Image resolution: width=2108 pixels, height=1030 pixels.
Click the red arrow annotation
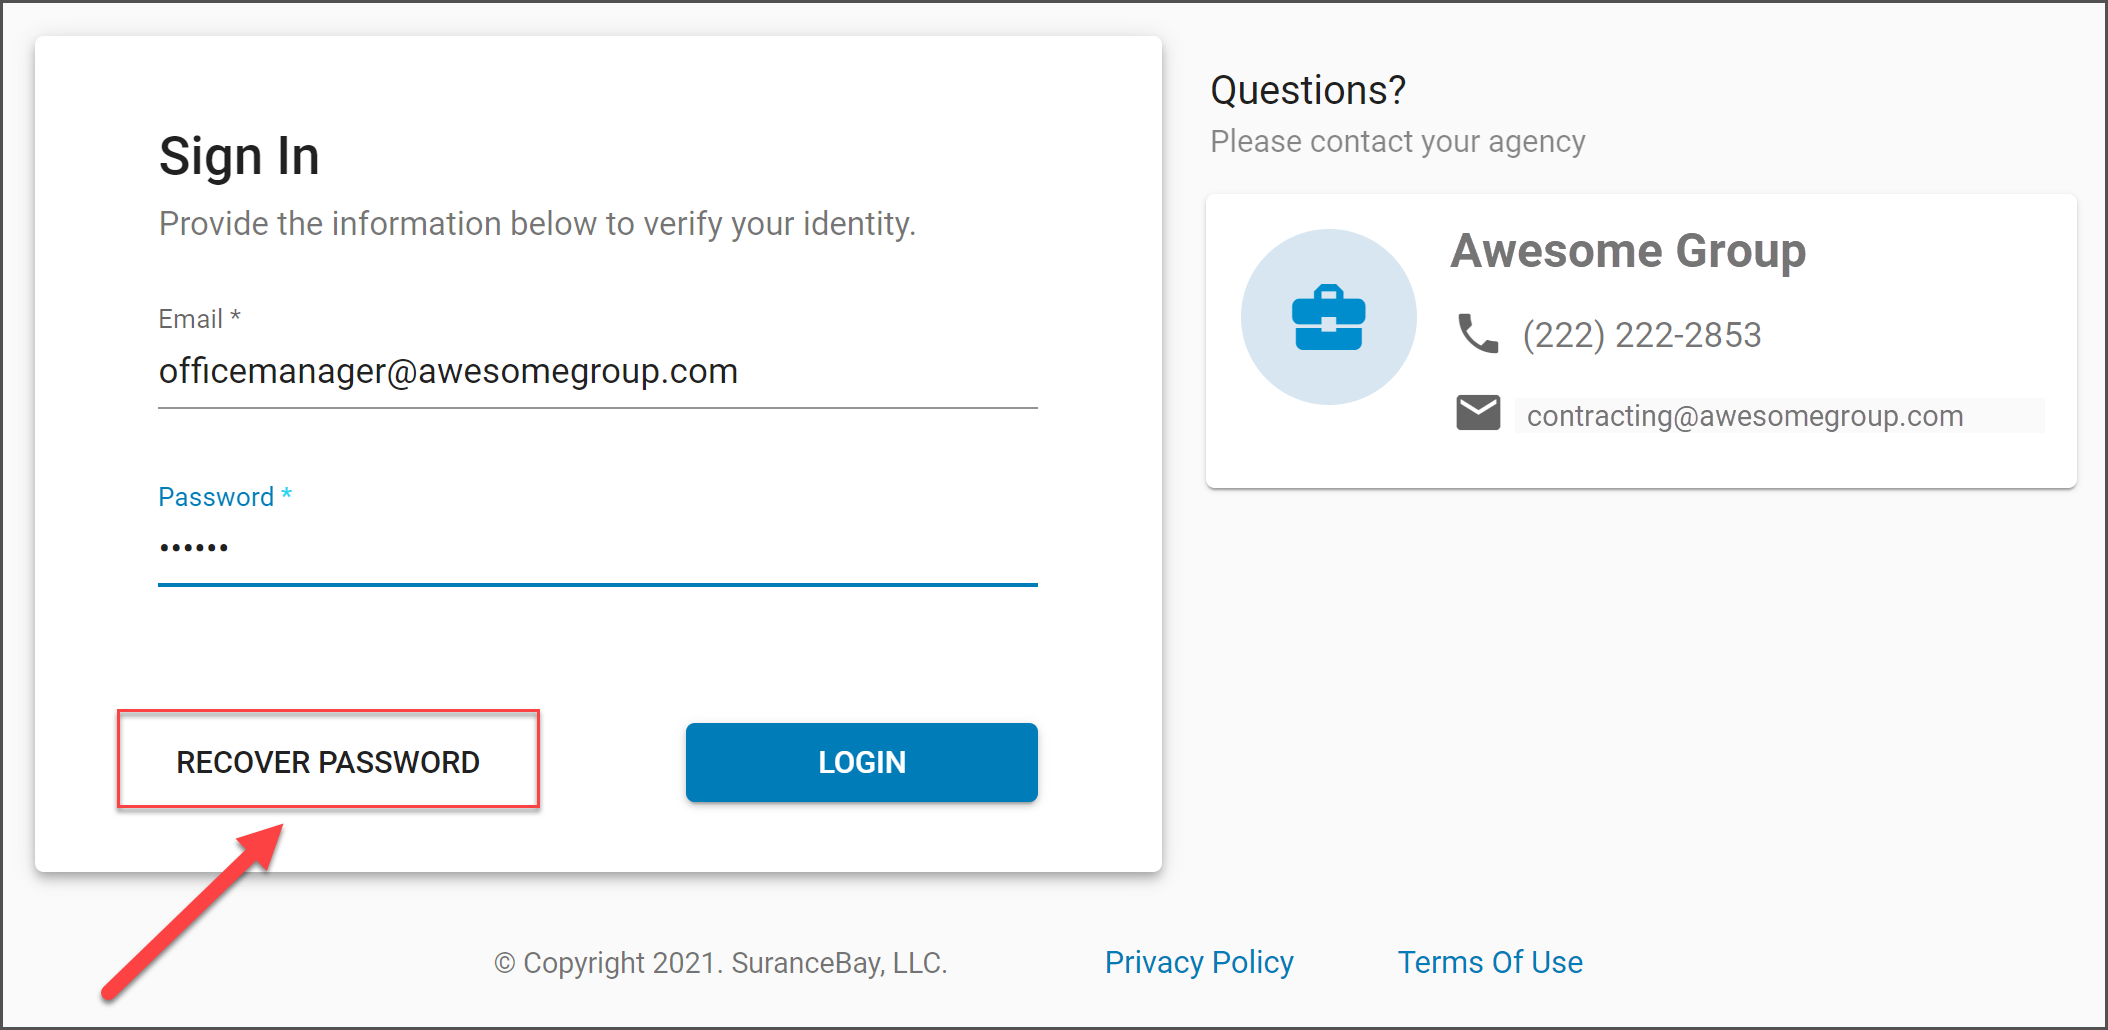(193, 911)
